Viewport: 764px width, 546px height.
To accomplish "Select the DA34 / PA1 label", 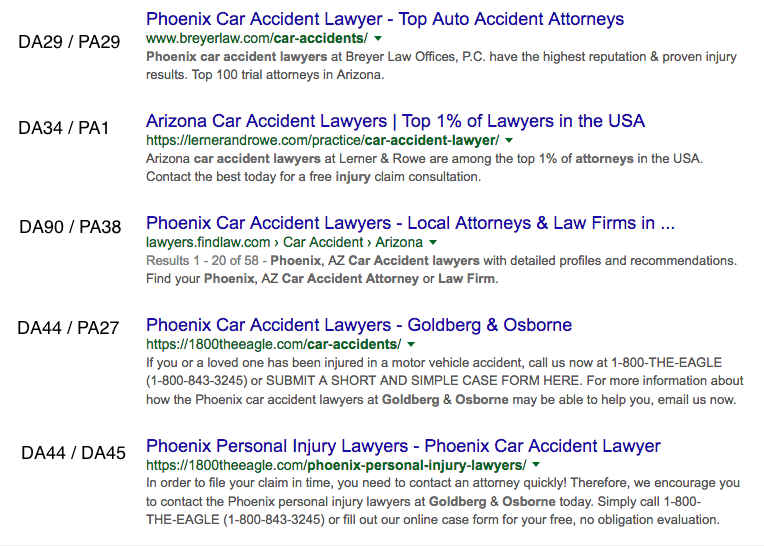I will click(63, 128).
